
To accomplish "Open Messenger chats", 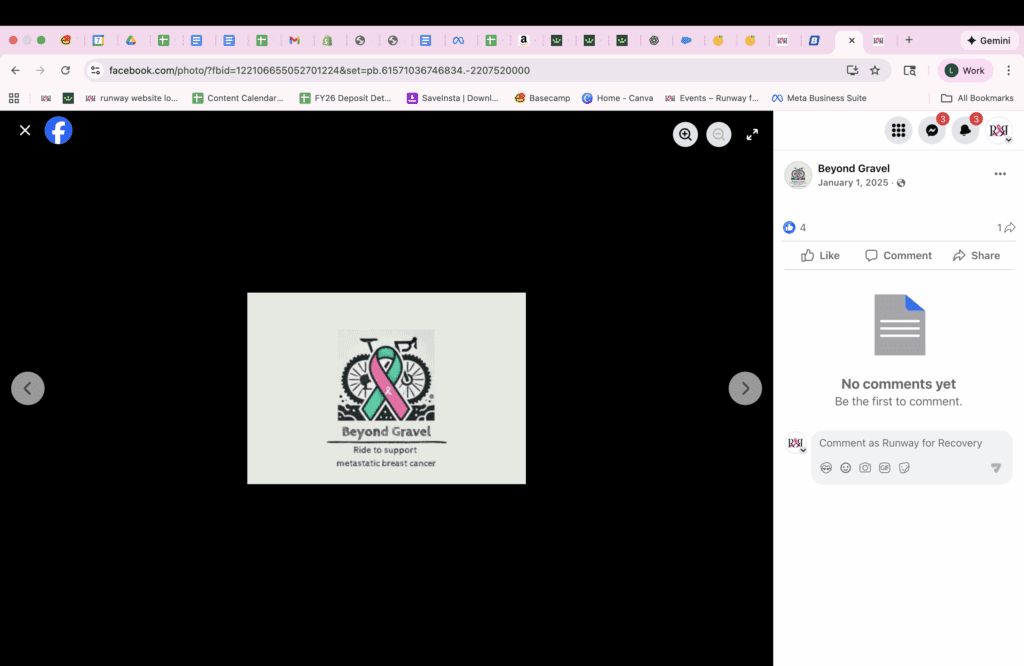I will (x=931, y=131).
